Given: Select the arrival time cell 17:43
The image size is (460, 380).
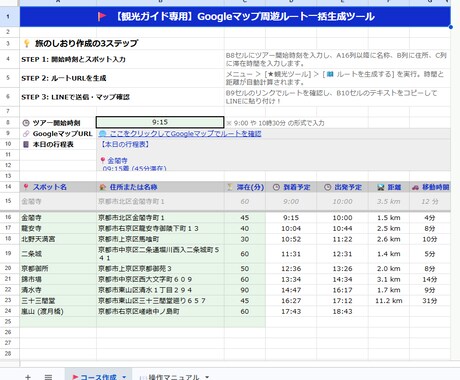Looking at the screenshot, I should tap(291, 311).
